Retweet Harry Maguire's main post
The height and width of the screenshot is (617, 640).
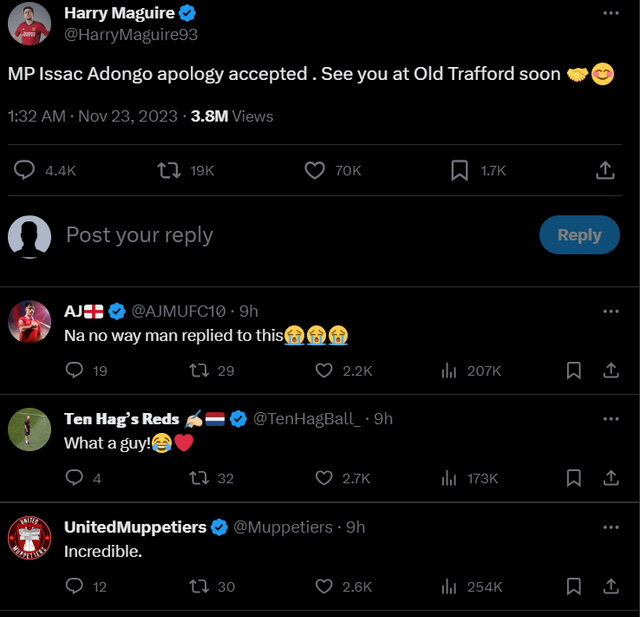(169, 171)
